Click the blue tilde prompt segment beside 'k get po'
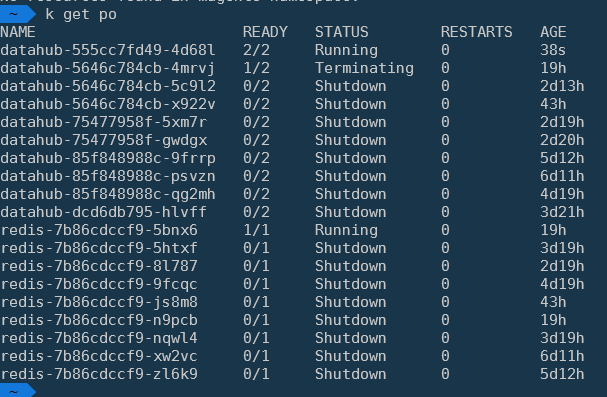 click(17, 14)
